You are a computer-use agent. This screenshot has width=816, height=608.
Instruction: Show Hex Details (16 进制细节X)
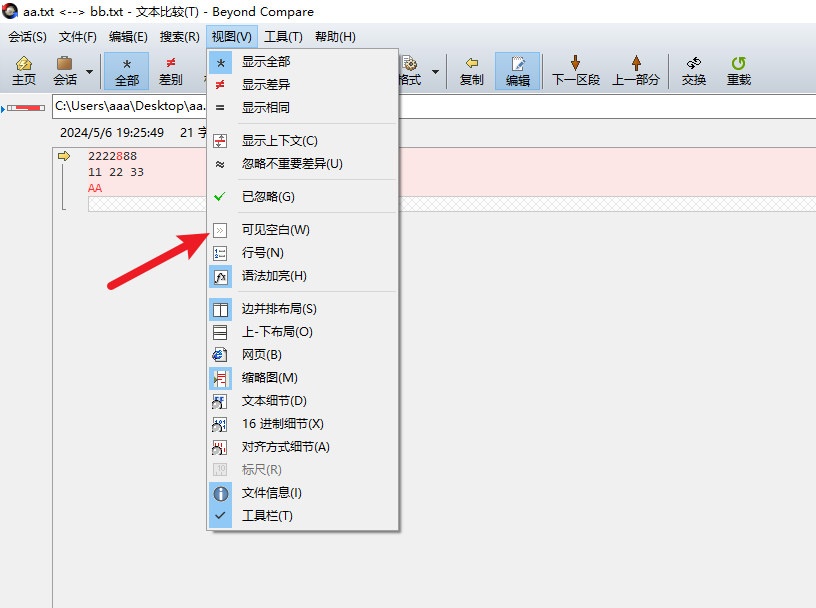[x=302, y=424]
